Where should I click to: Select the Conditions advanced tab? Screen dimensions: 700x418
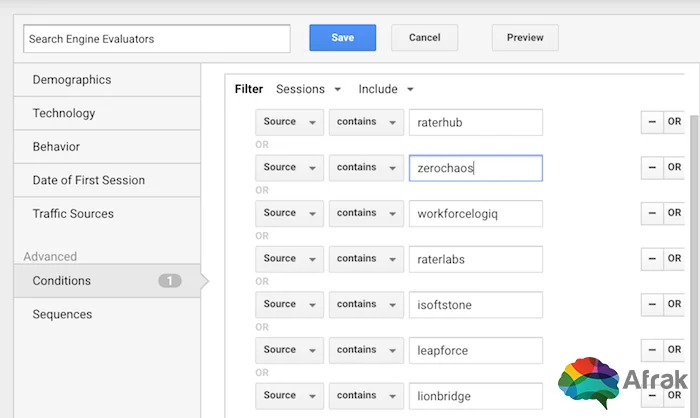click(x=107, y=280)
